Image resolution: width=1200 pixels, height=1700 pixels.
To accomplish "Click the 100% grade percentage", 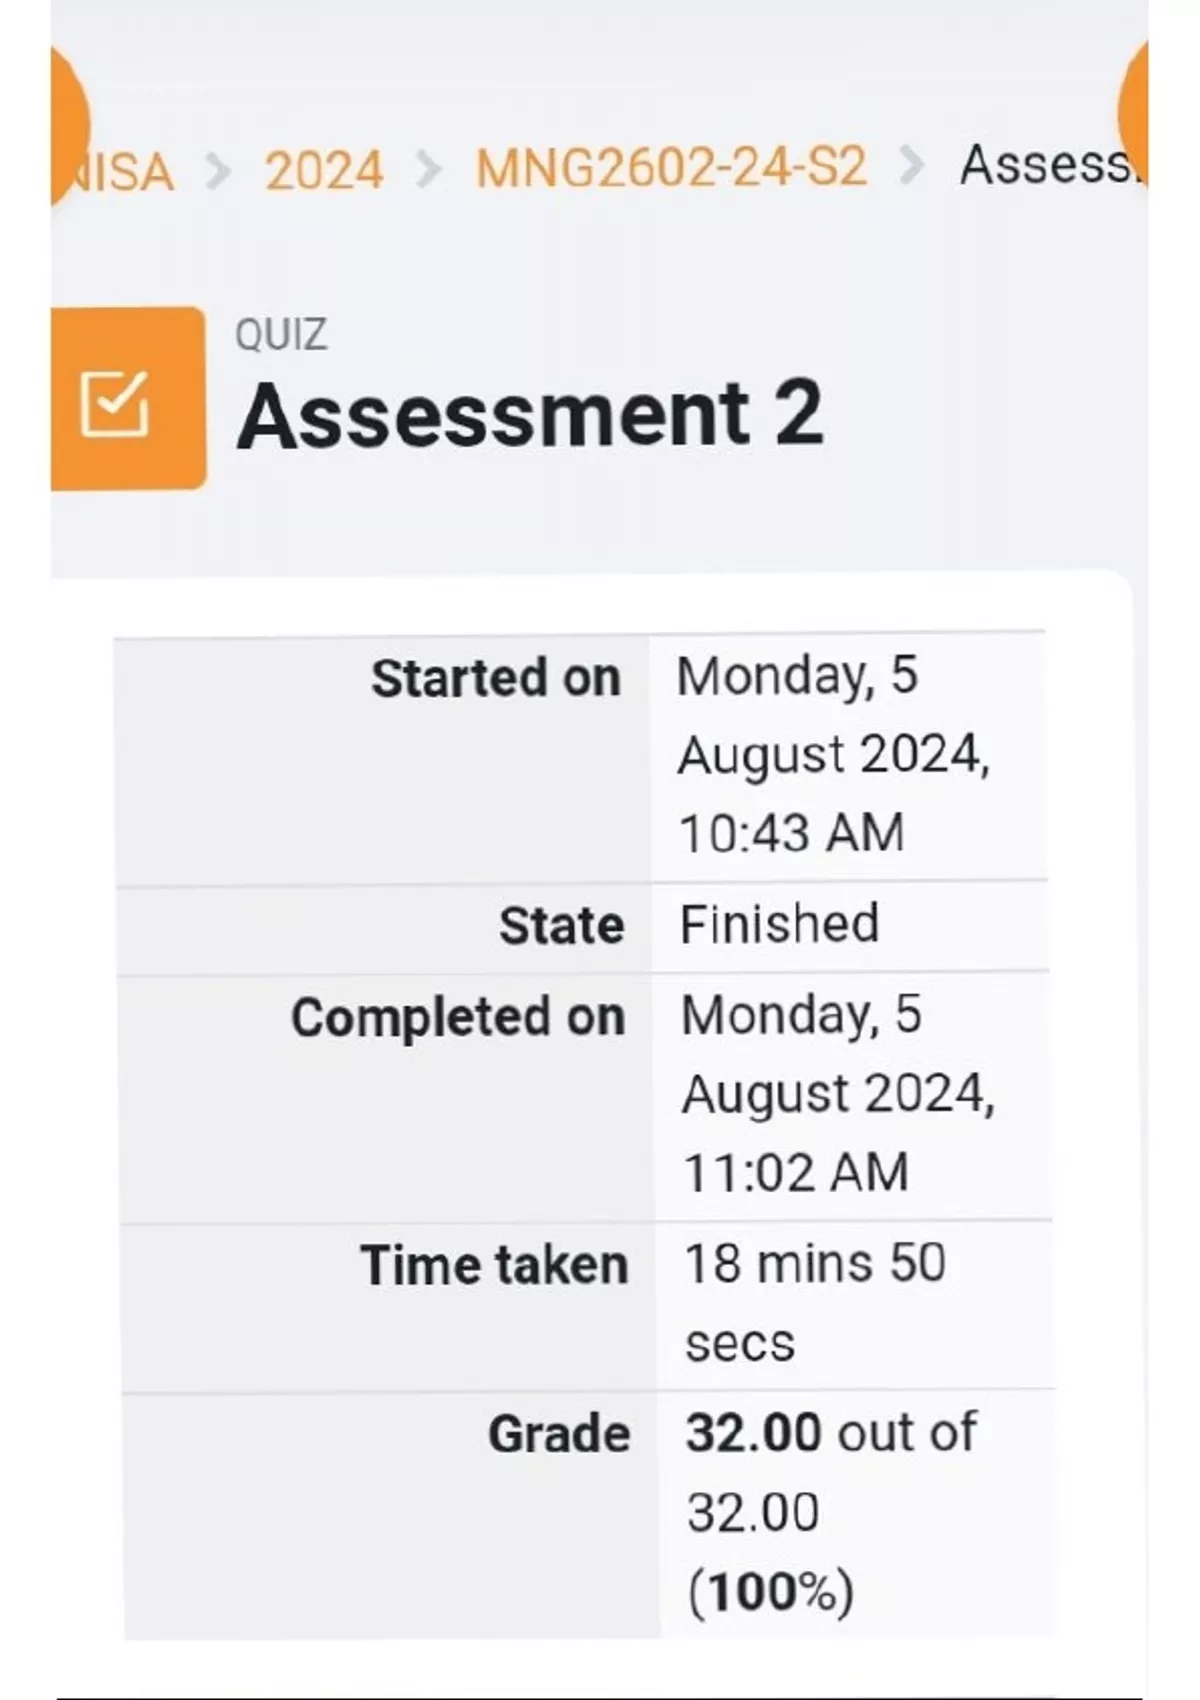I will pos(771,1591).
